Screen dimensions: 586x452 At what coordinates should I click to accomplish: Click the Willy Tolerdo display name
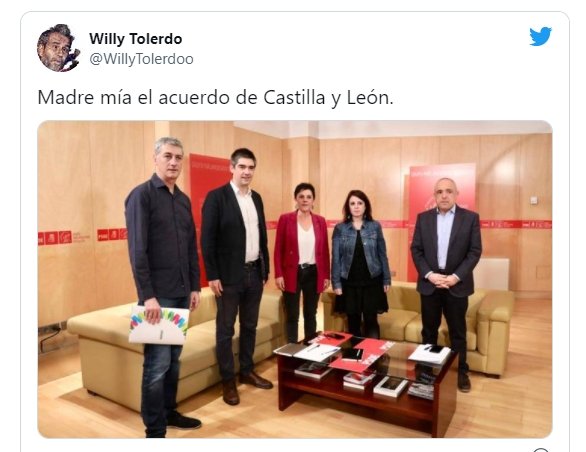point(136,39)
